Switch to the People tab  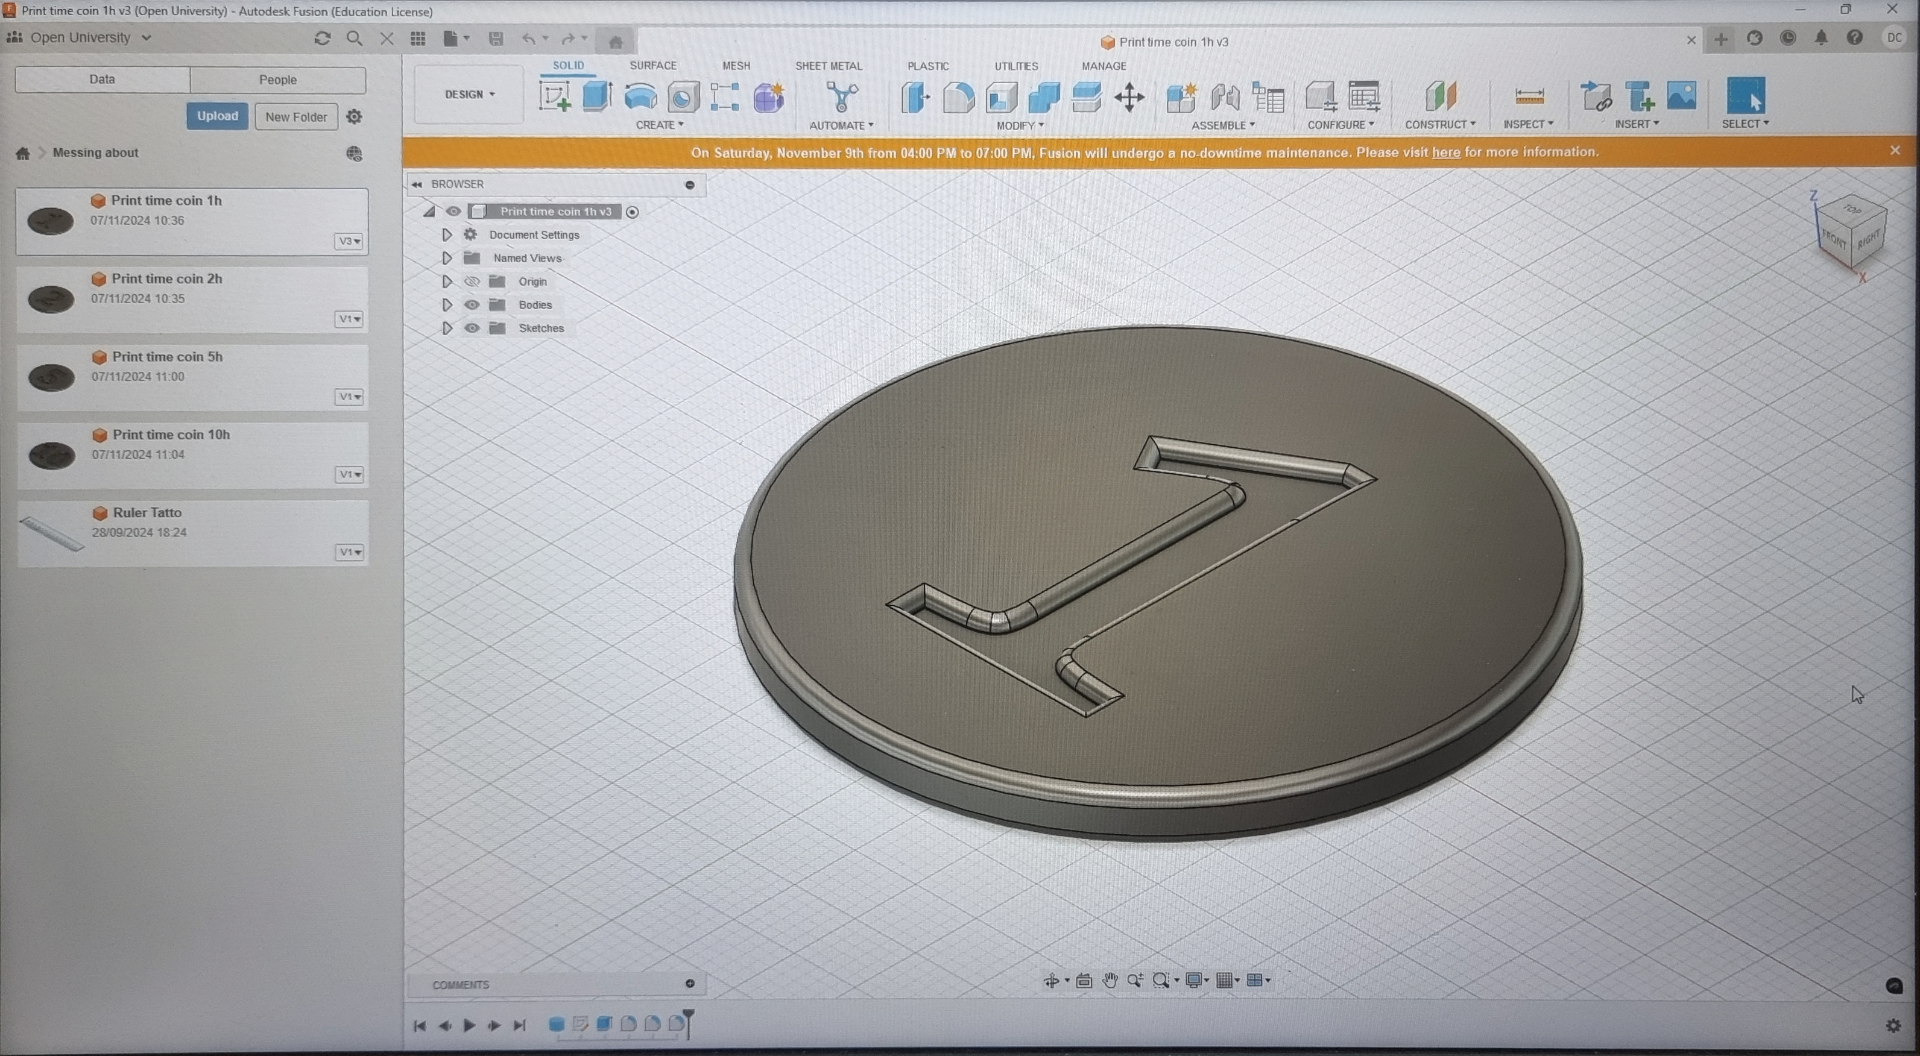pos(278,80)
